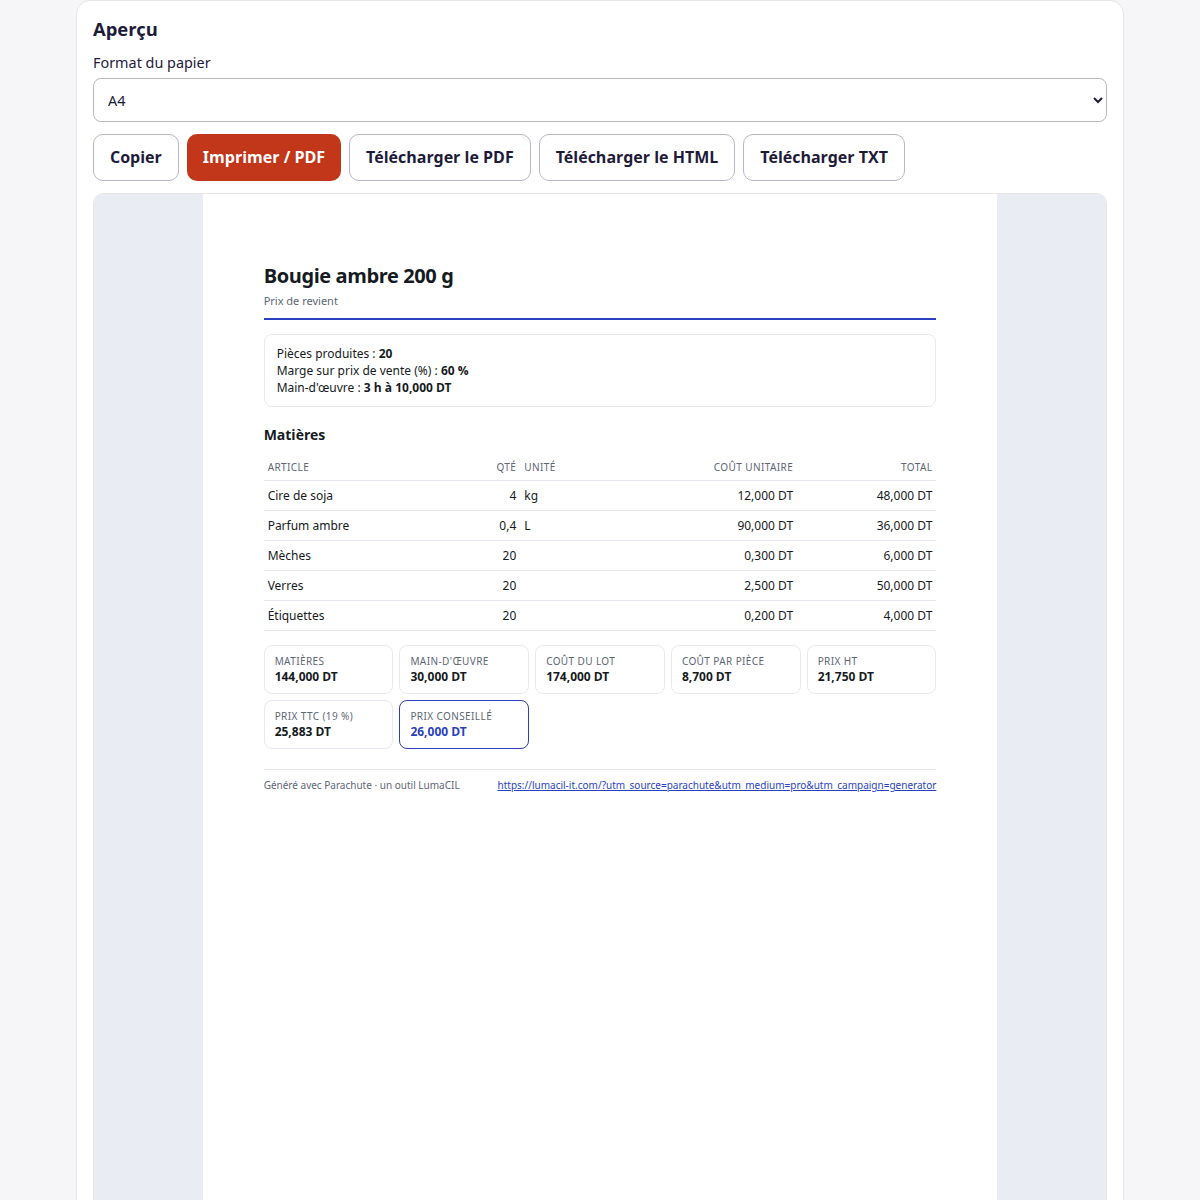Click the Coût par pièce 8,700 DT card
Image resolution: width=1200 pixels, height=1200 pixels.
tap(736, 669)
